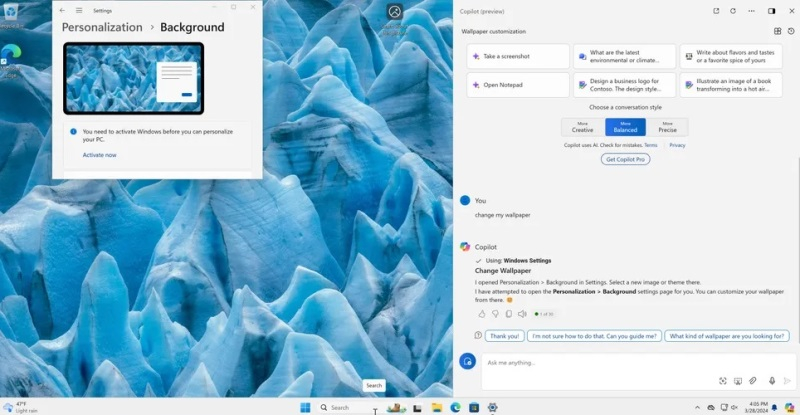Click the read aloud speaker icon
The width and height of the screenshot is (800, 415).
(x=522, y=314)
